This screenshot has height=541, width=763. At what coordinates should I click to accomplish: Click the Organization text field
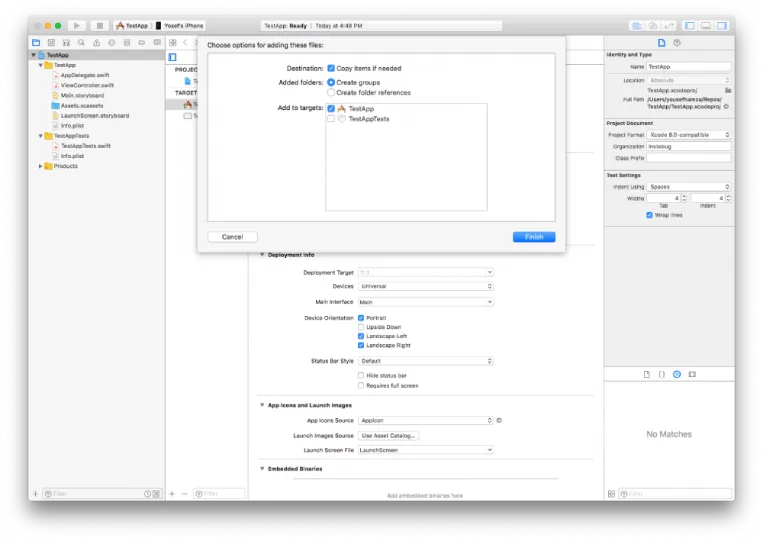[689, 146]
